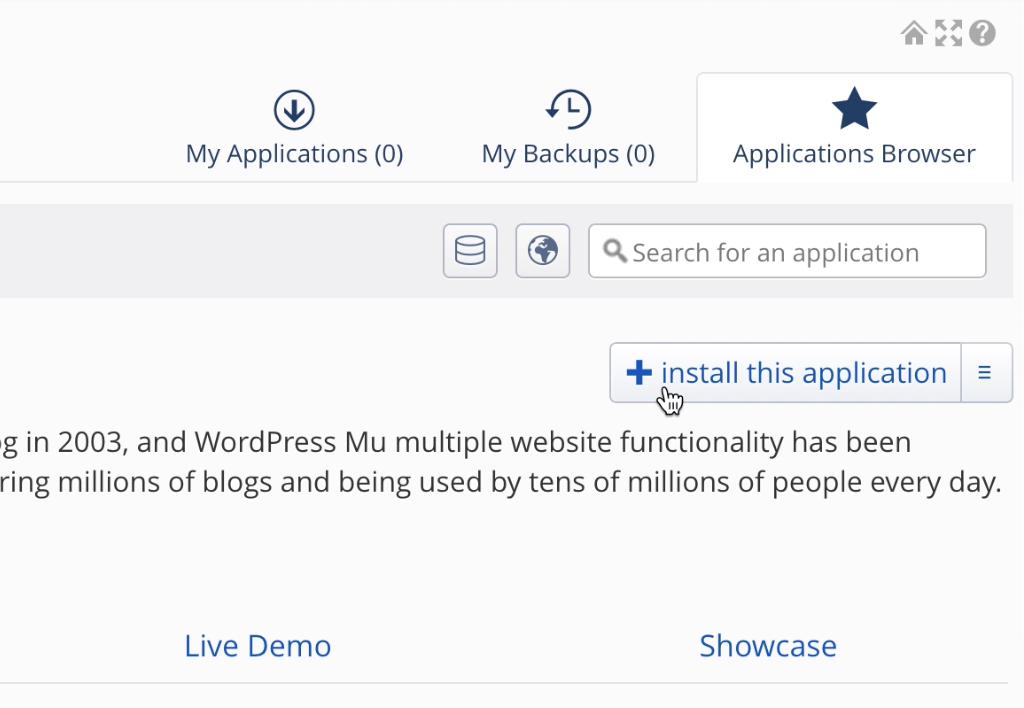1024x708 pixels.
Task: Toggle fullscreen with the expand arrows icon
Action: tap(948, 33)
